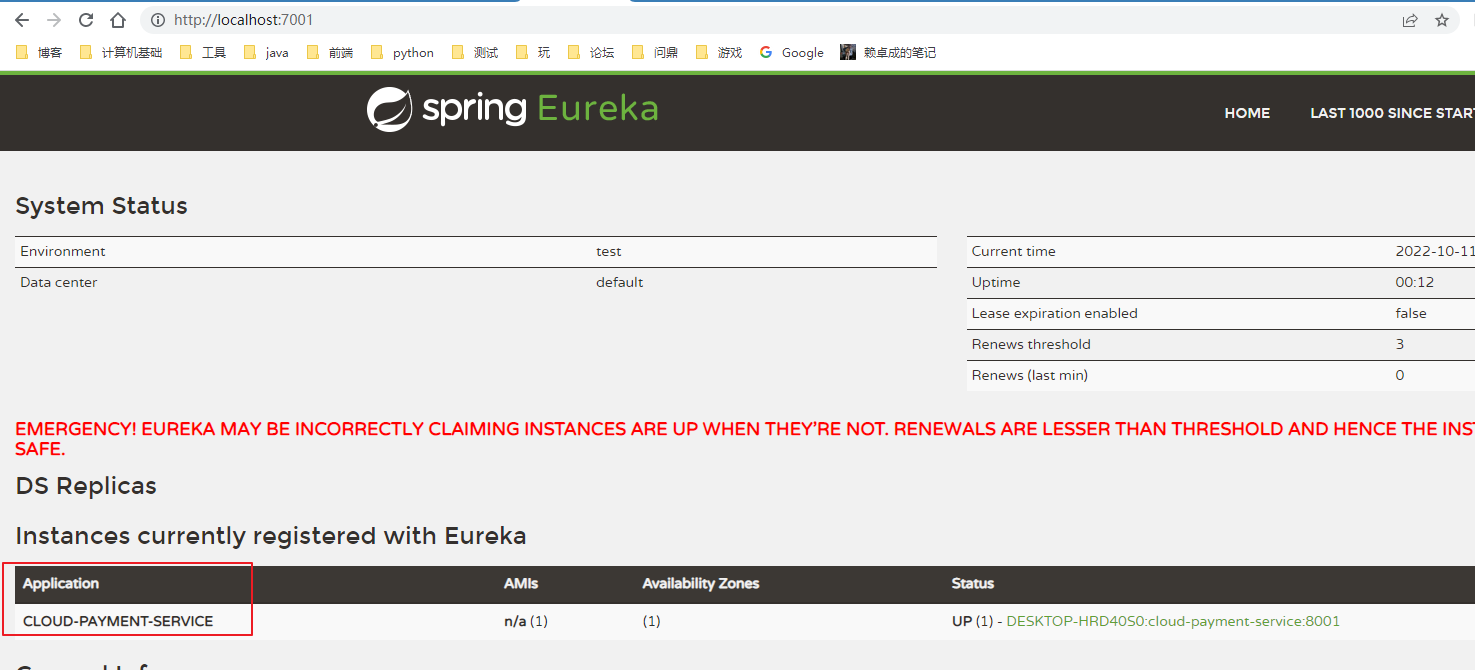Click the browser back arrow
Image resolution: width=1475 pixels, height=670 pixels.
(22, 20)
